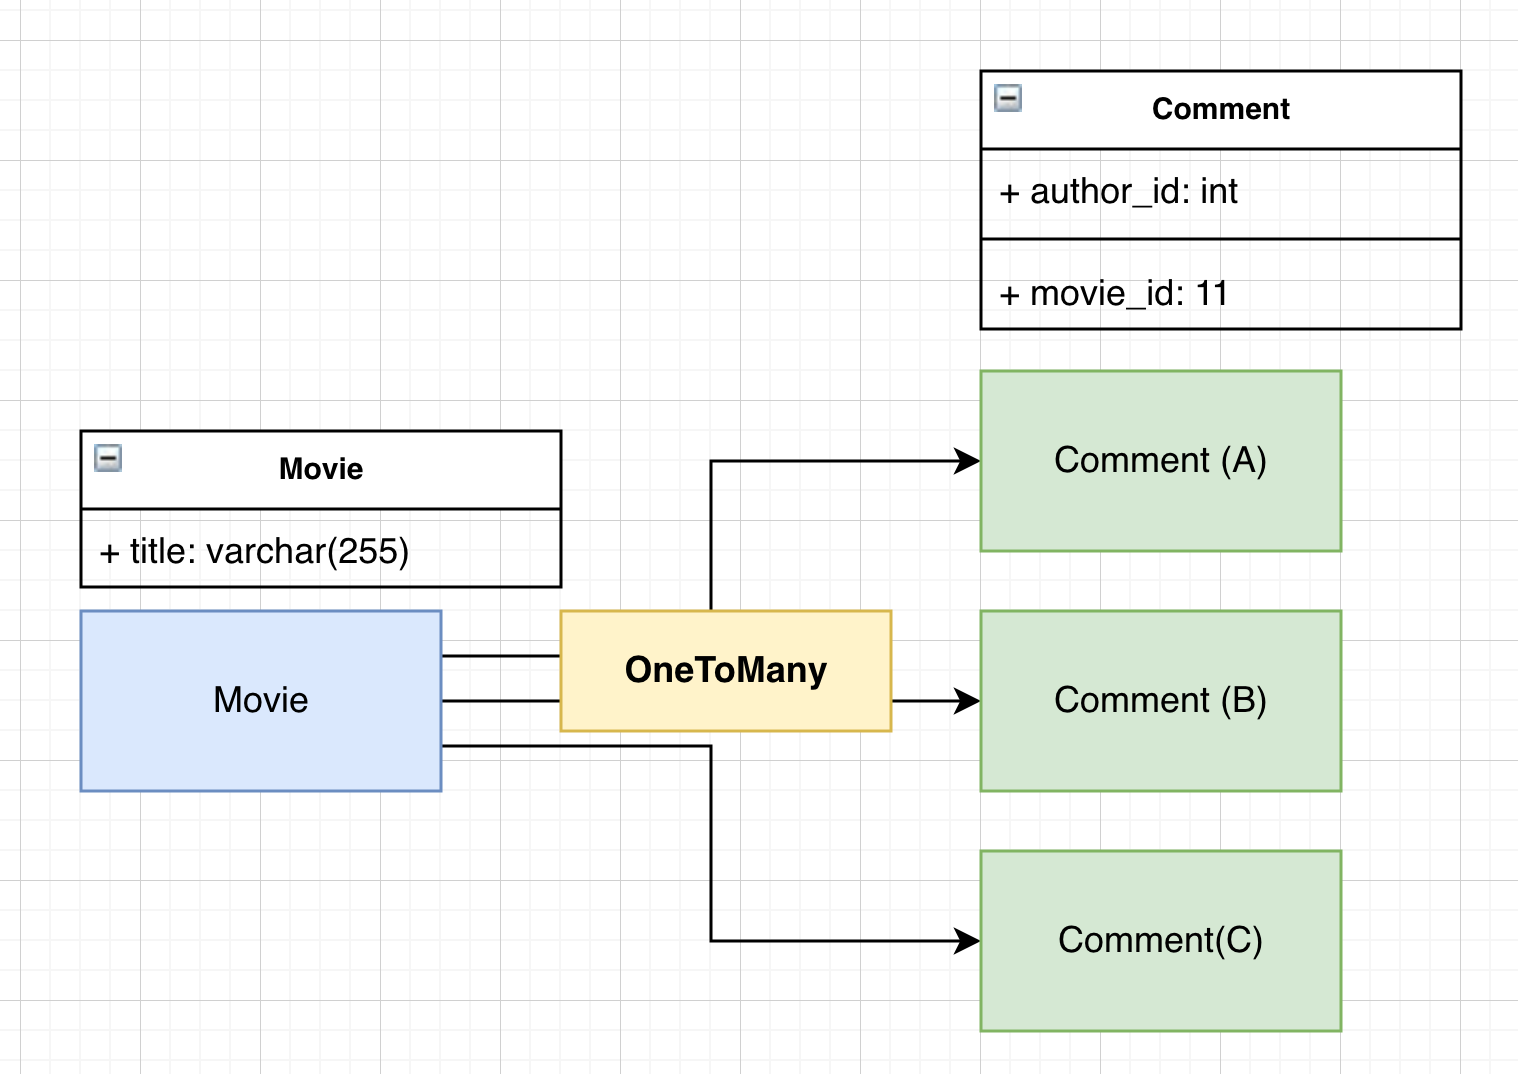
Task: Select the movie_id: 11 field row
Action: (x=1220, y=293)
